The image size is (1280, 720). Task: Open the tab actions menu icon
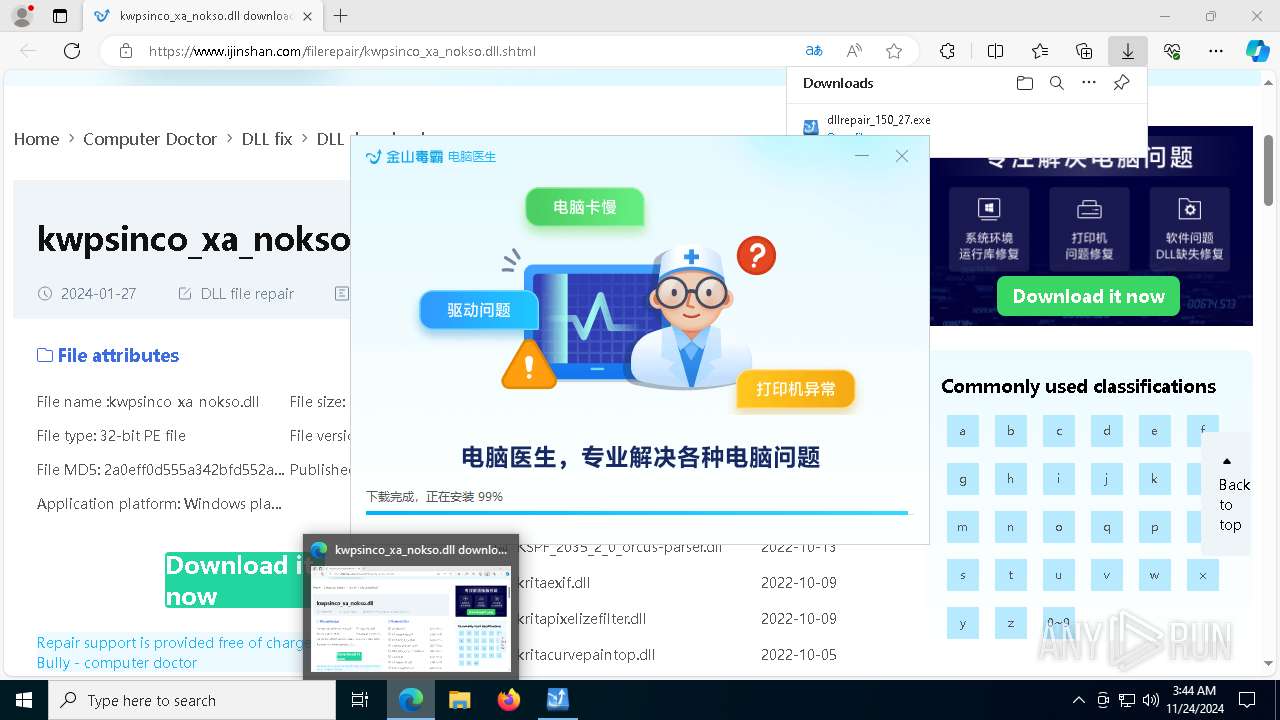click(x=60, y=16)
